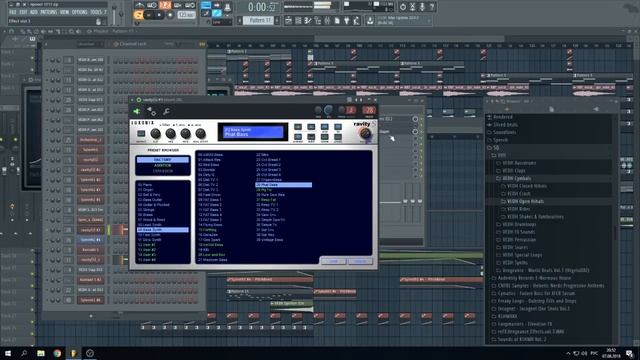
Task: Click the green plugin options icon in wrapper
Action: (x=136, y=111)
